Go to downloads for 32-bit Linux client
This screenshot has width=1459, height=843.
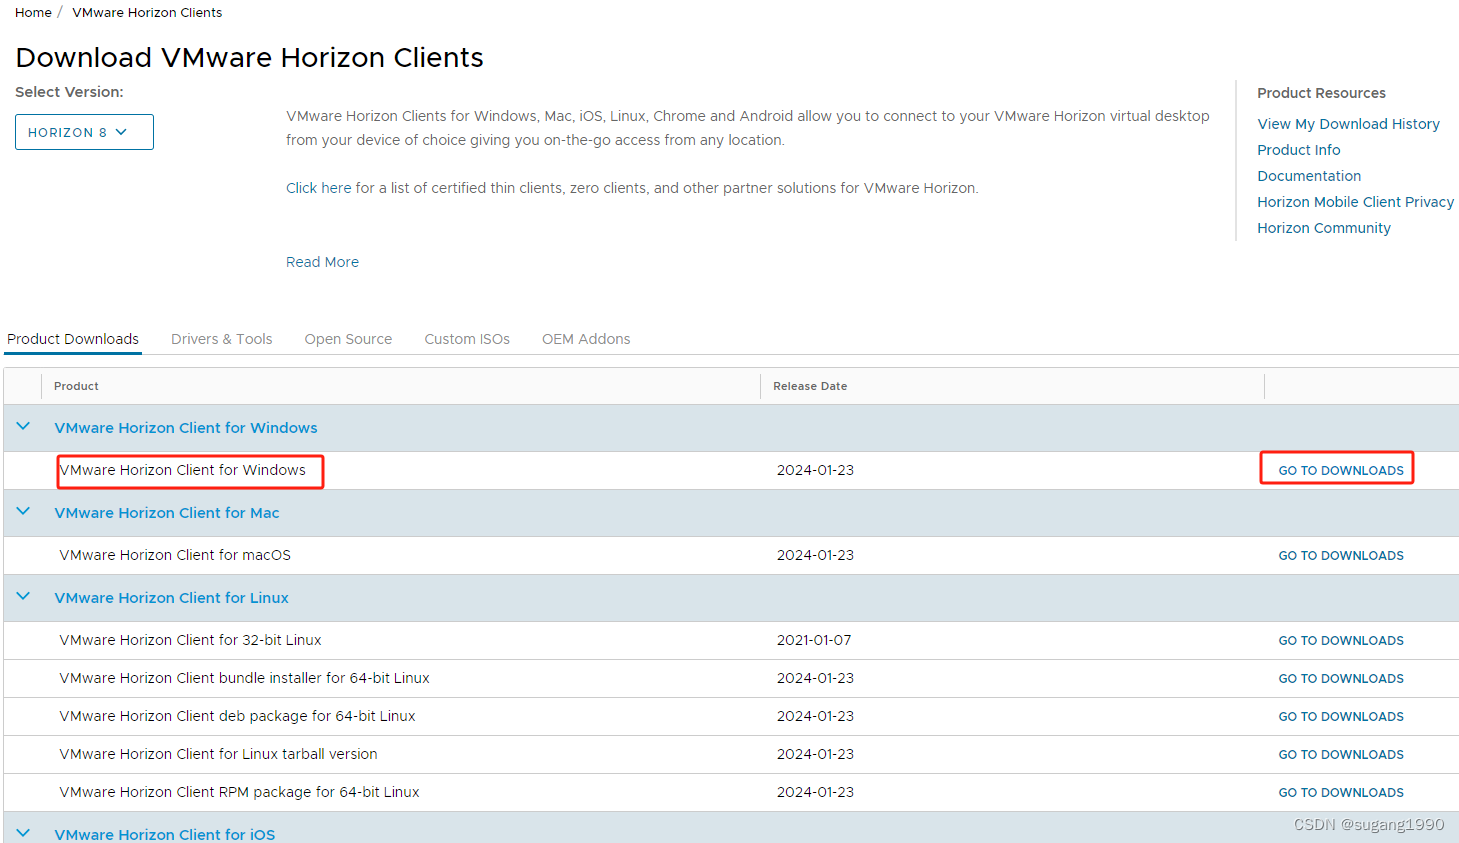click(1341, 640)
